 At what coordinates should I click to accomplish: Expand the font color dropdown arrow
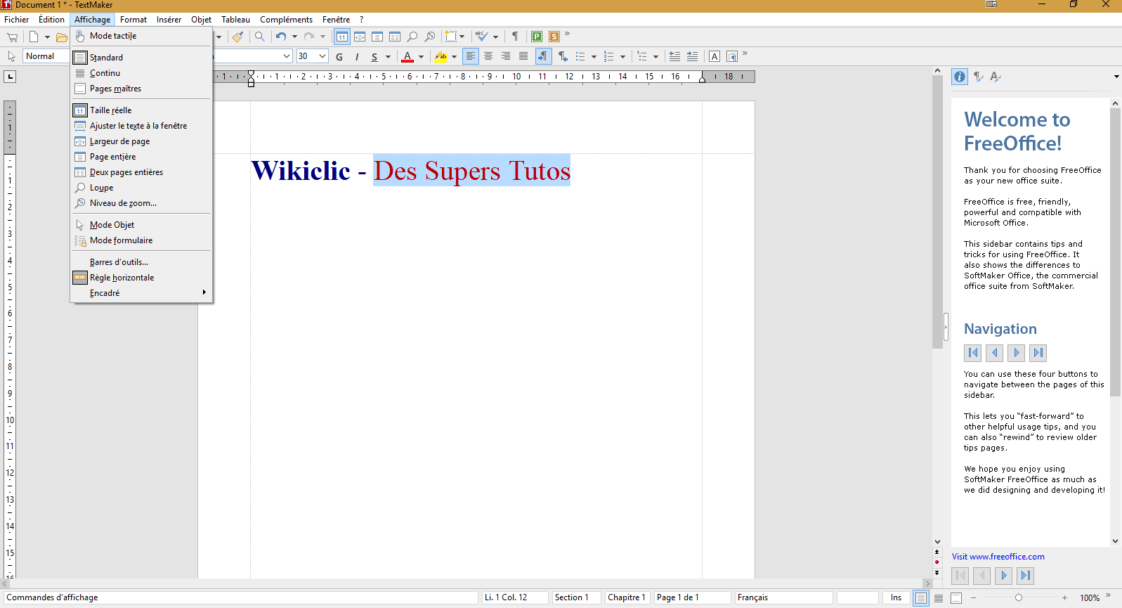pyautogui.click(x=421, y=57)
